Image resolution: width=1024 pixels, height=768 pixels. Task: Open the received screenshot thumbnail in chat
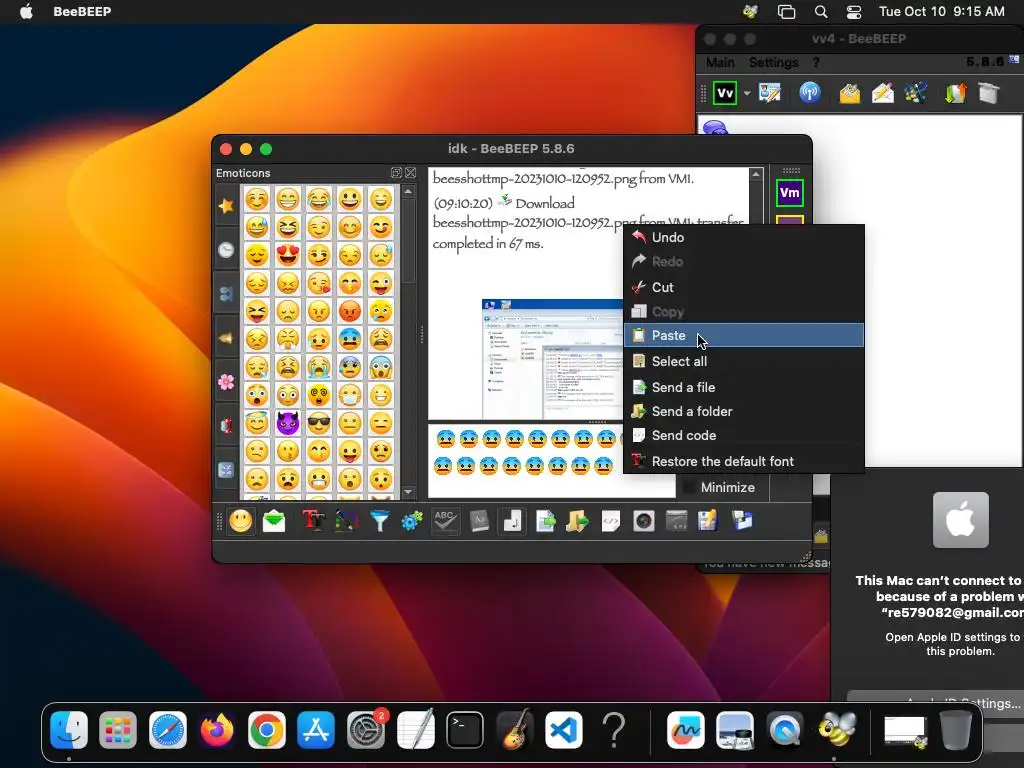552,359
